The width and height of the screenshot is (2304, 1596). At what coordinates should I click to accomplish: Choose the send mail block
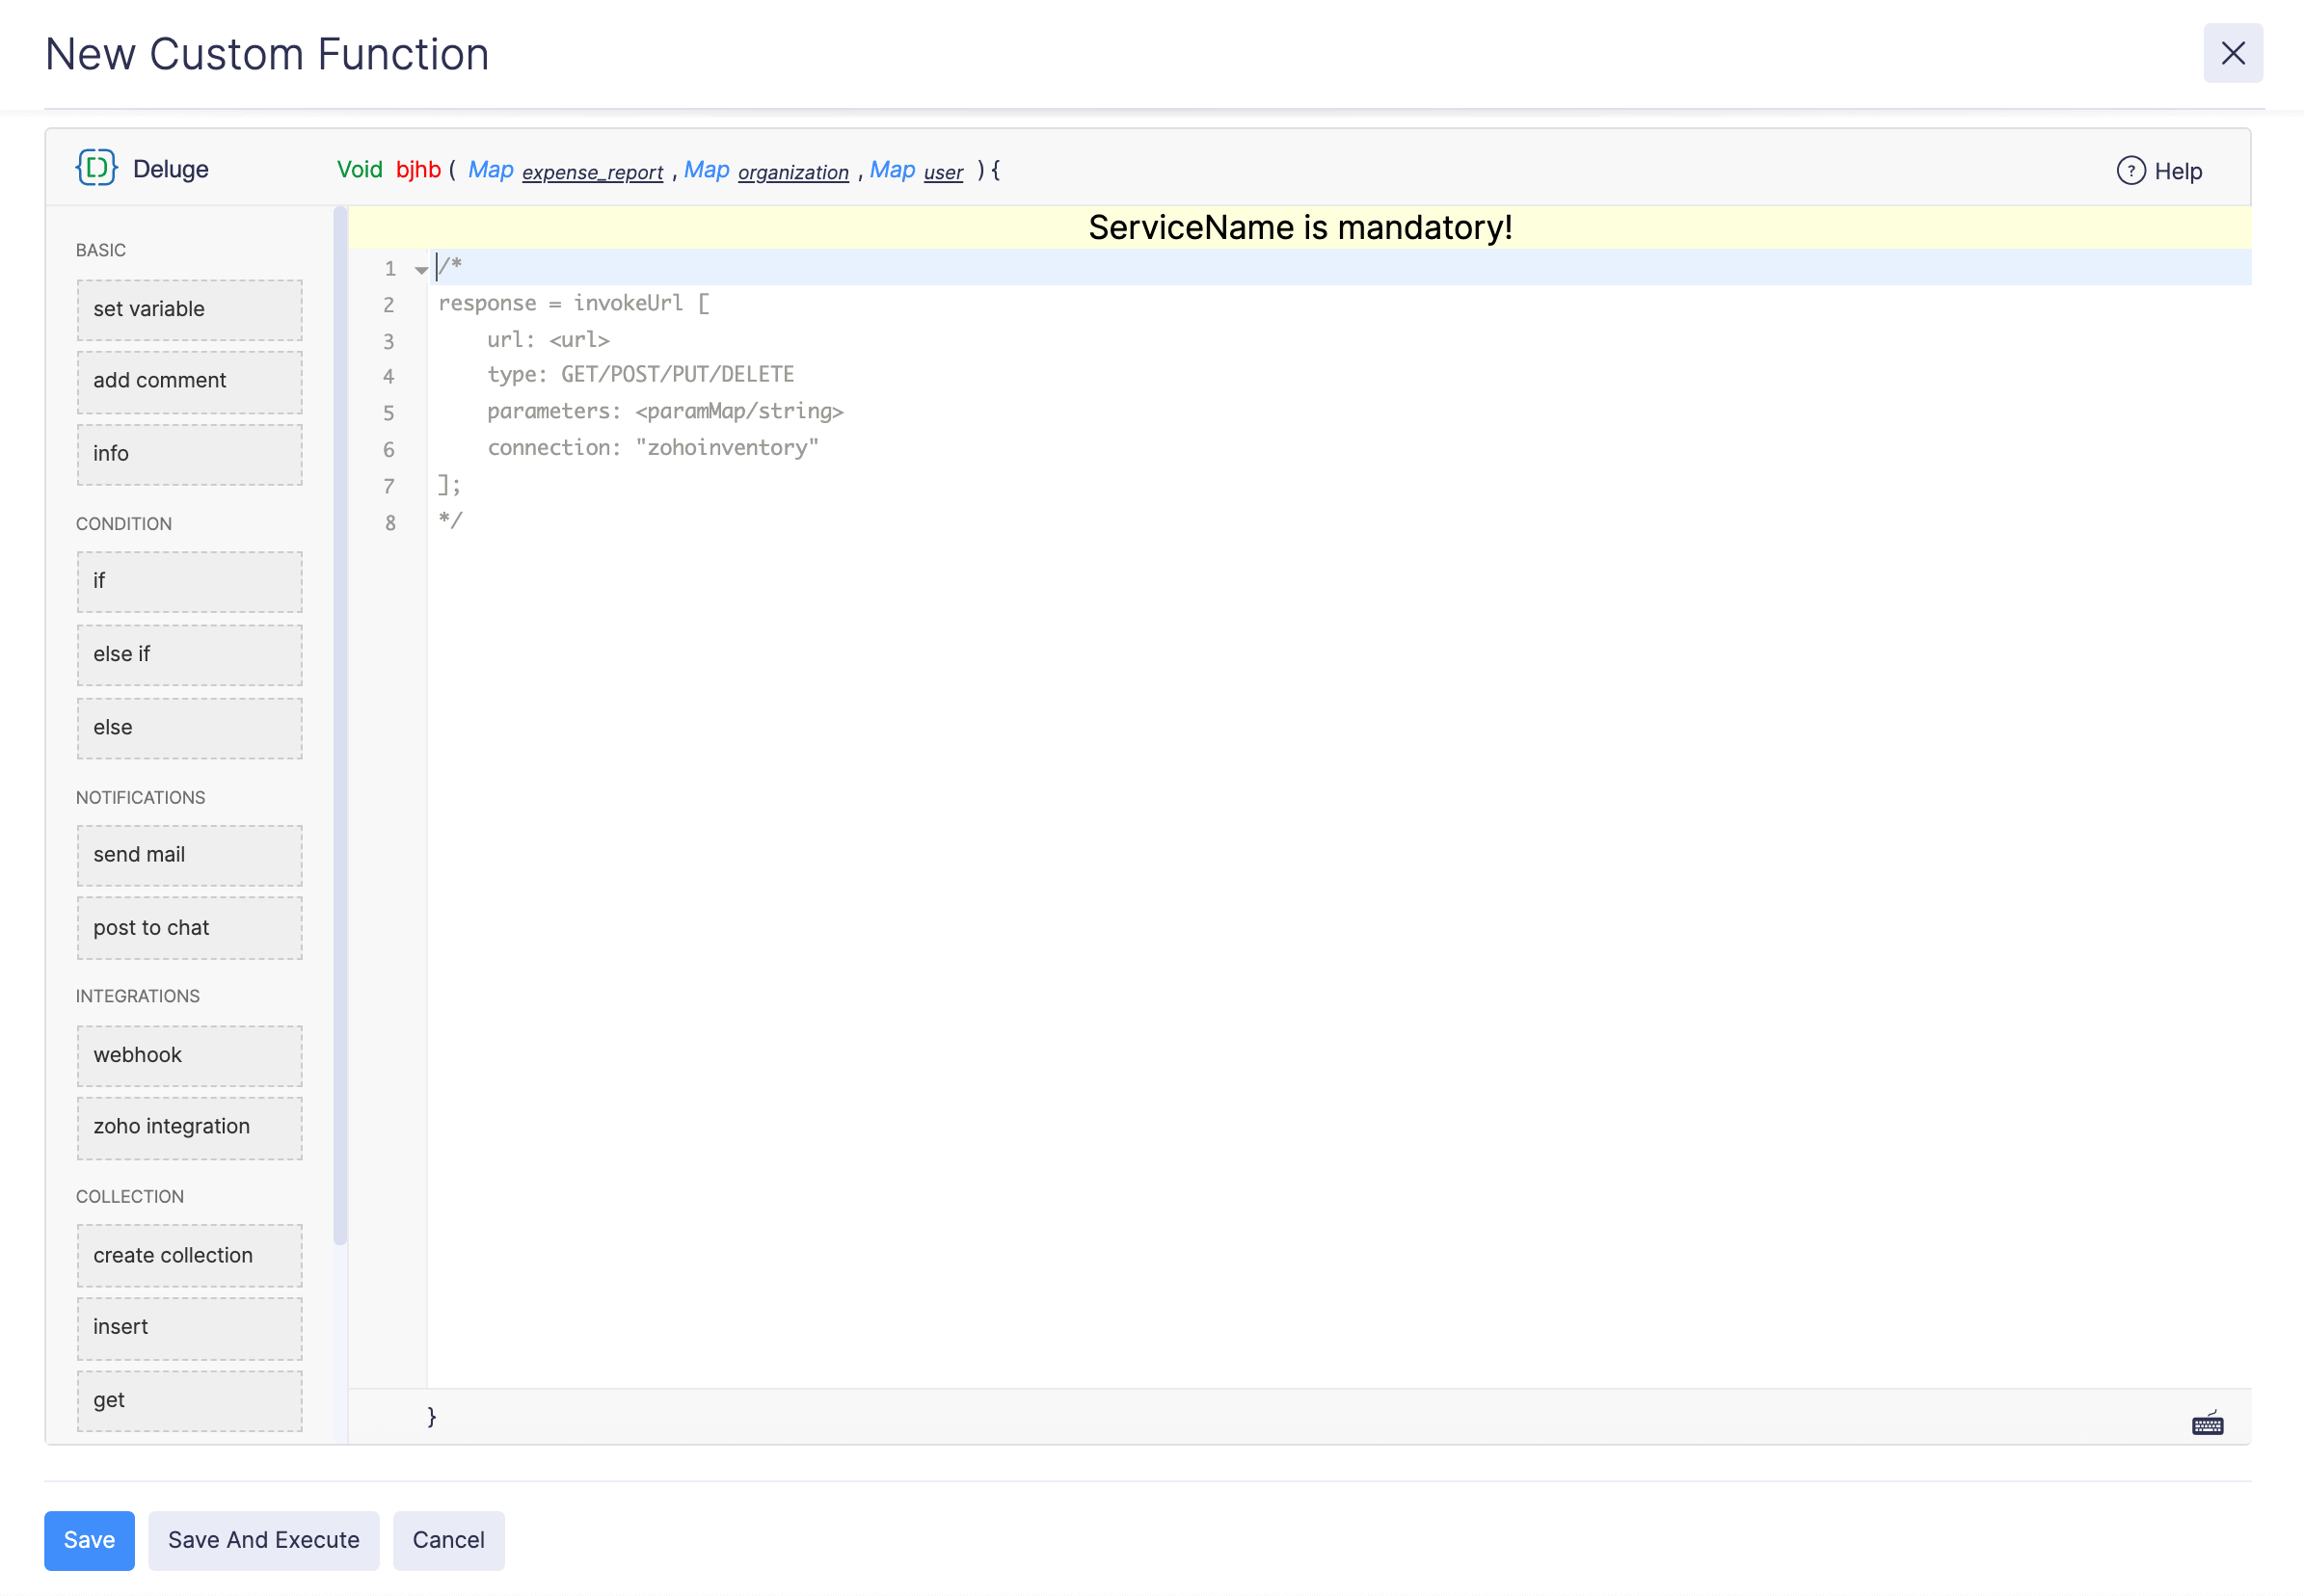click(x=189, y=854)
